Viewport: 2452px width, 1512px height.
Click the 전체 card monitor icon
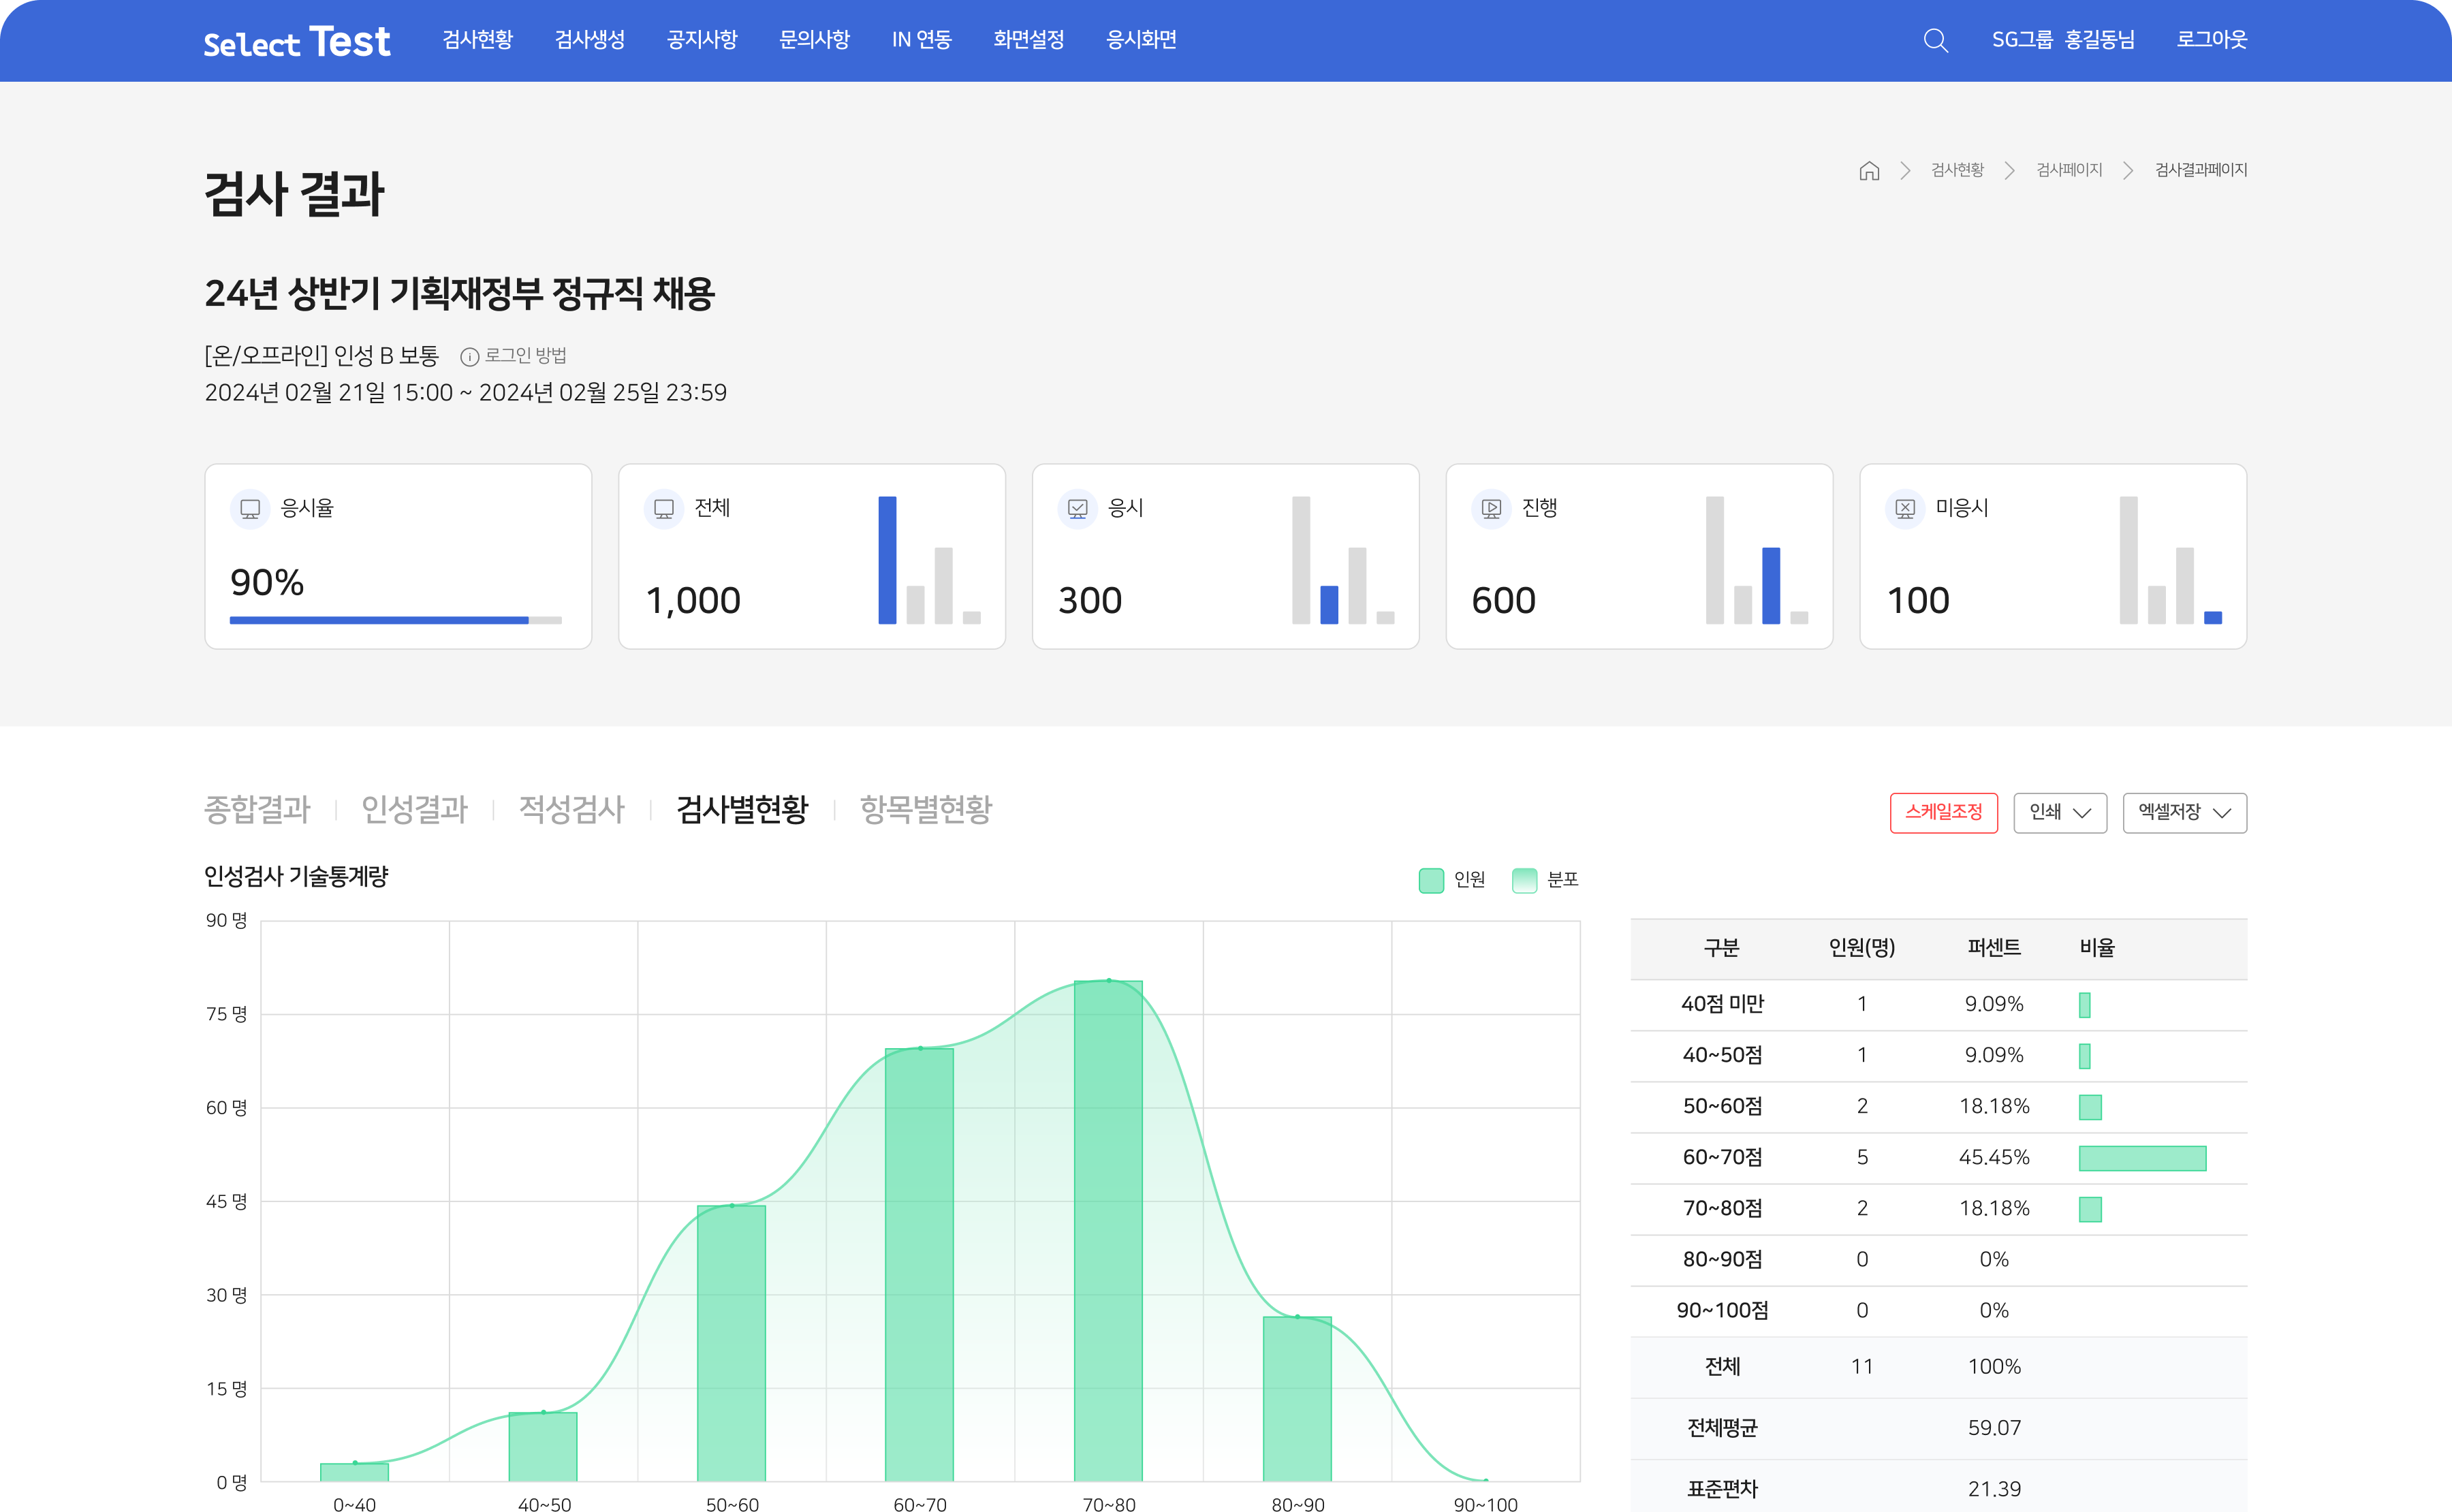coord(663,509)
